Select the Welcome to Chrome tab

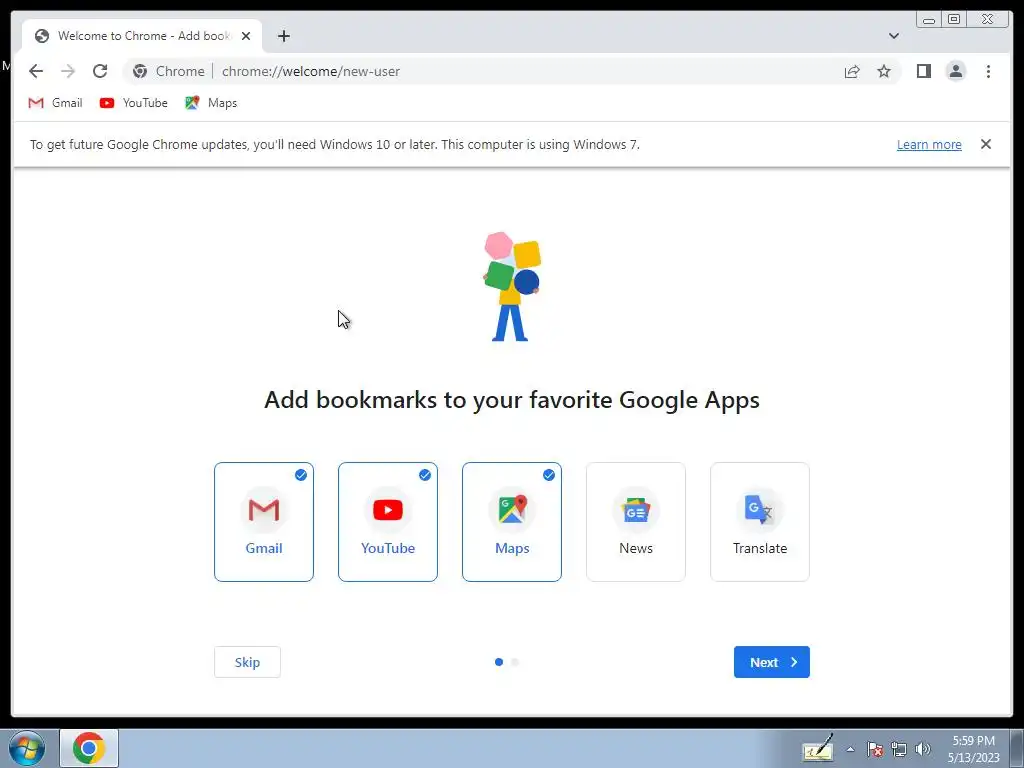pos(142,36)
